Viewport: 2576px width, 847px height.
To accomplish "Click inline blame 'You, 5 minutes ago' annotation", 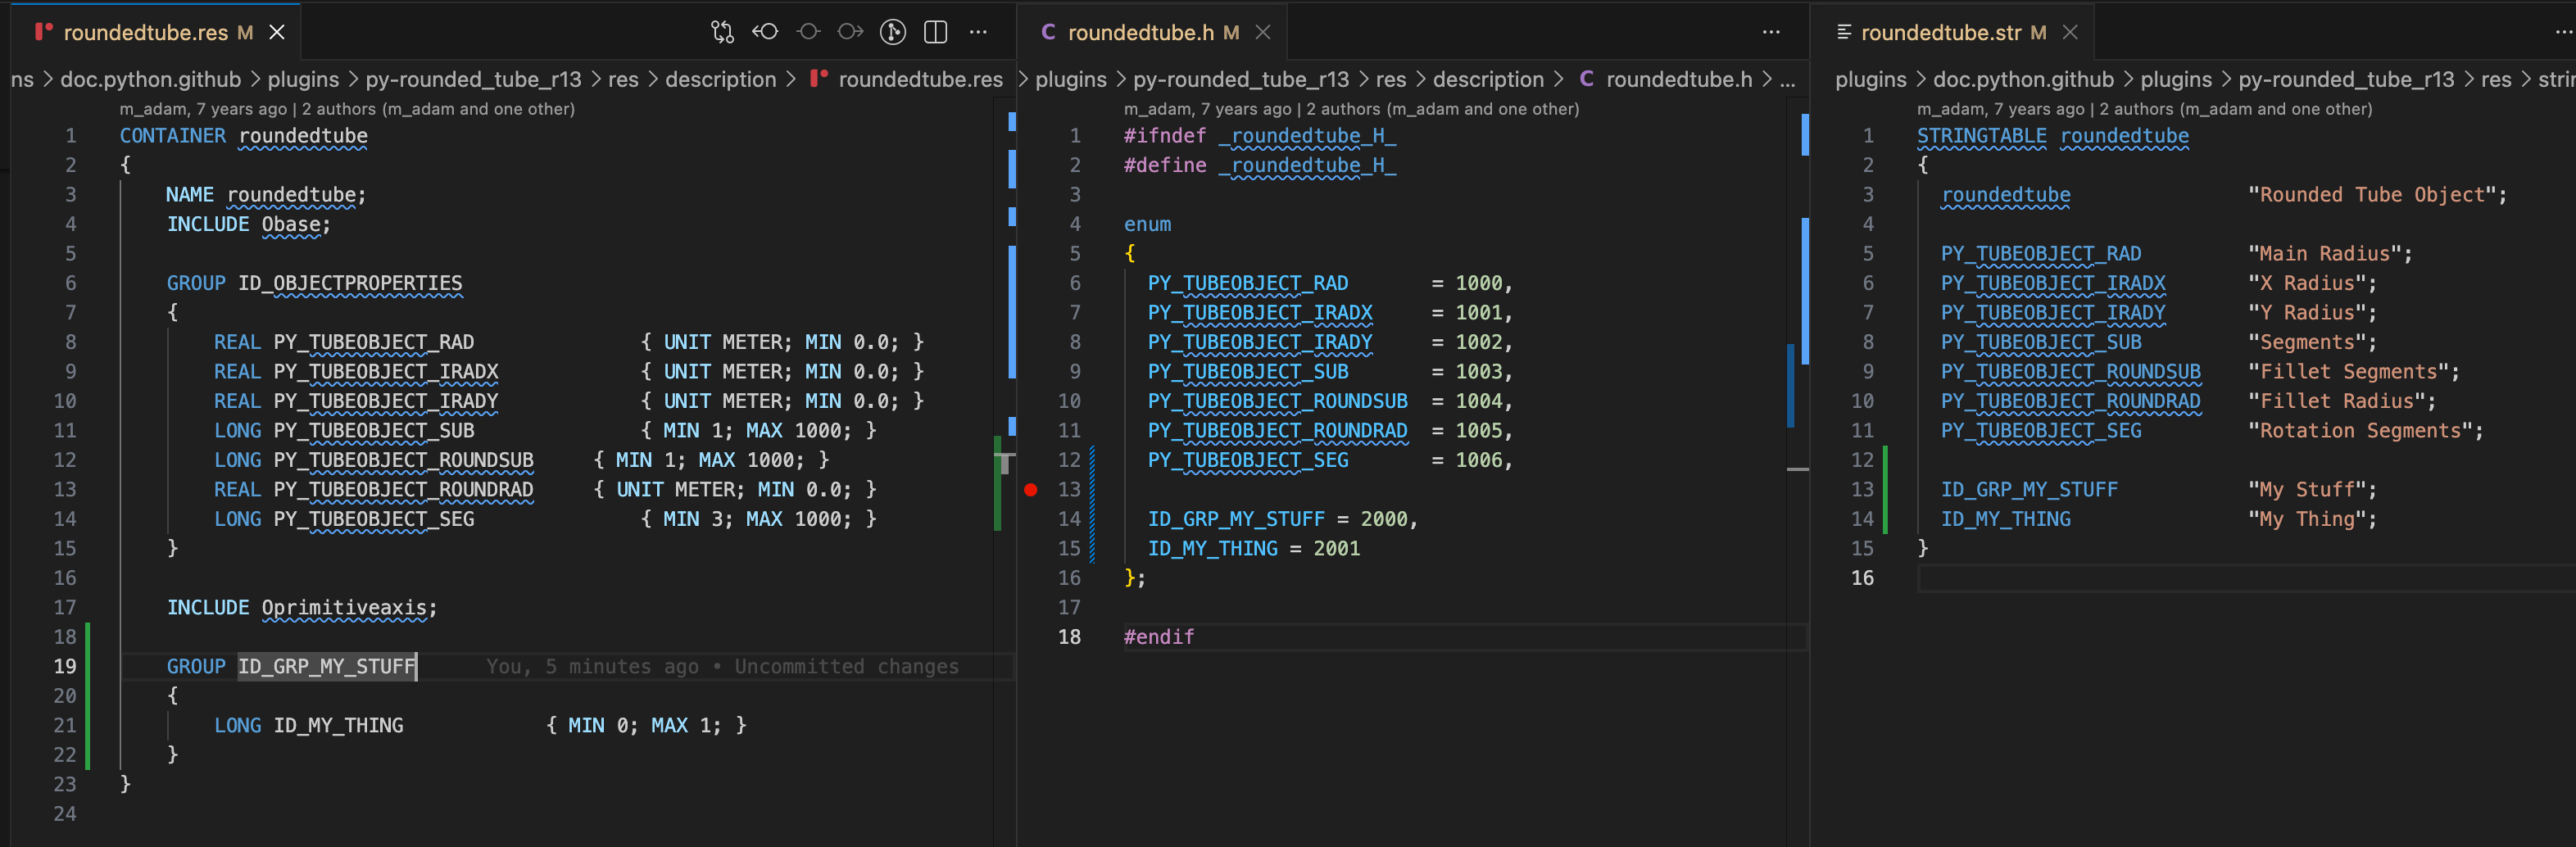I will point(722,667).
